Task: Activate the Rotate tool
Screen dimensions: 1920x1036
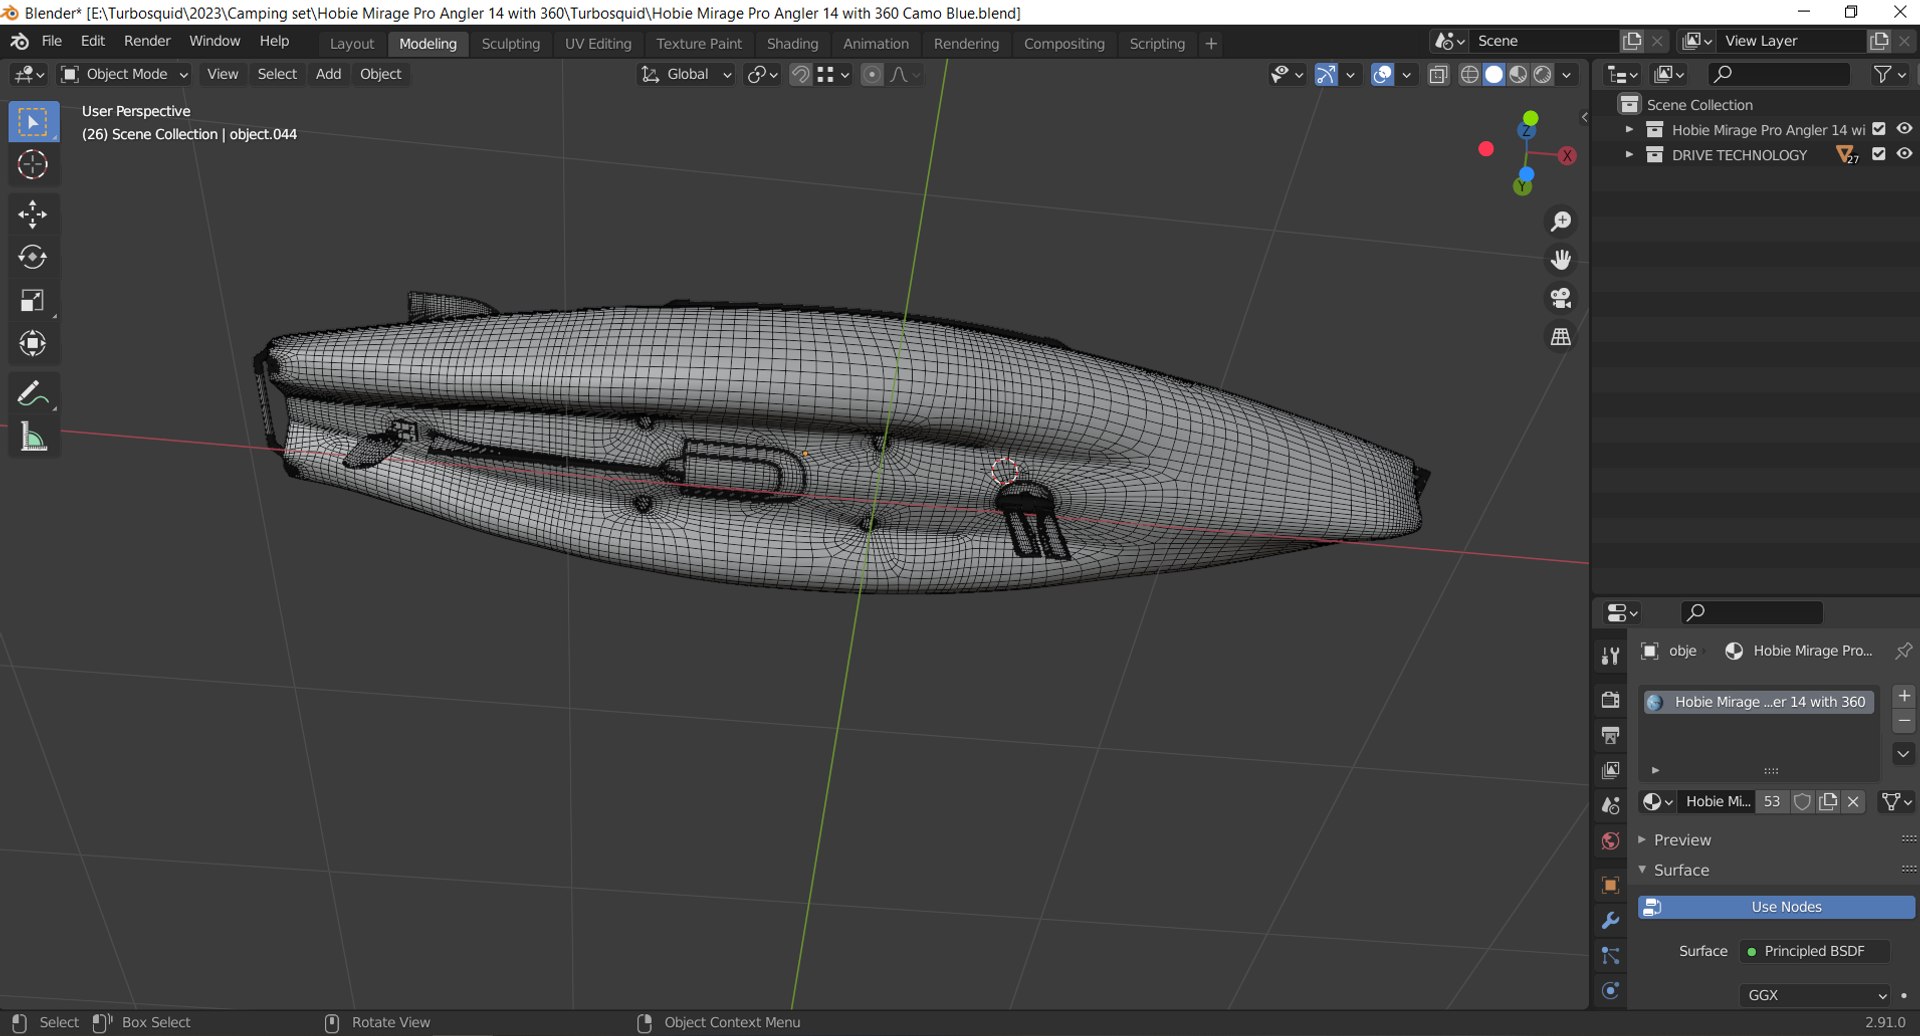Action: (x=33, y=257)
